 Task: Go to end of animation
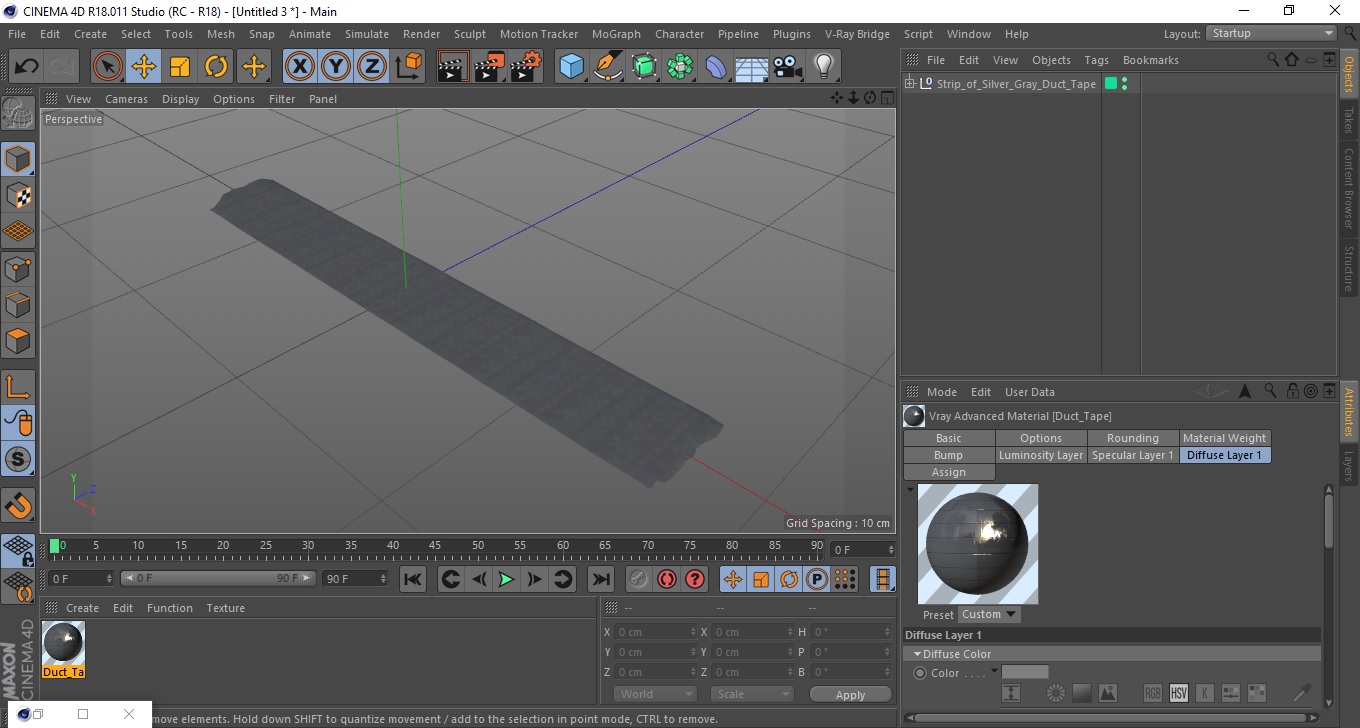tap(600, 579)
